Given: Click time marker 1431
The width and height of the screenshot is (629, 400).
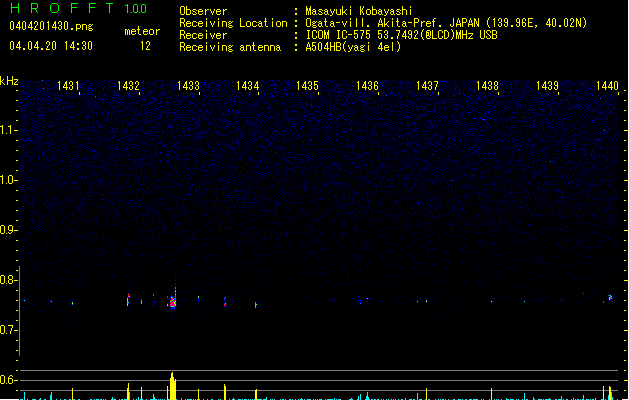Looking at the screenshot, I should 68,86.
